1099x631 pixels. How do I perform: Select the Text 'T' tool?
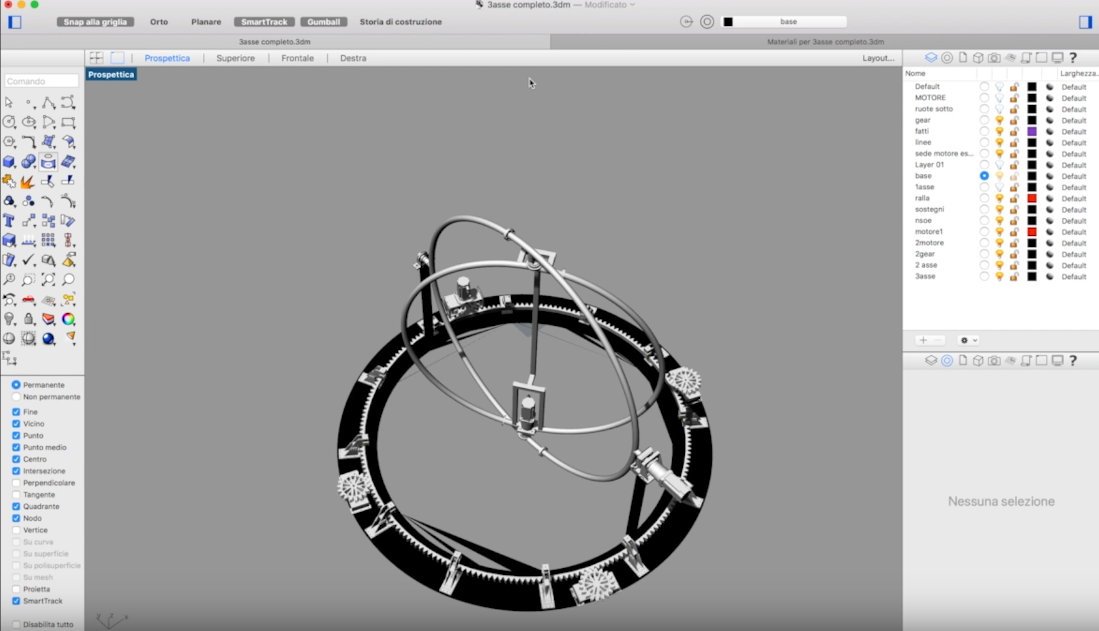point(9,221)
